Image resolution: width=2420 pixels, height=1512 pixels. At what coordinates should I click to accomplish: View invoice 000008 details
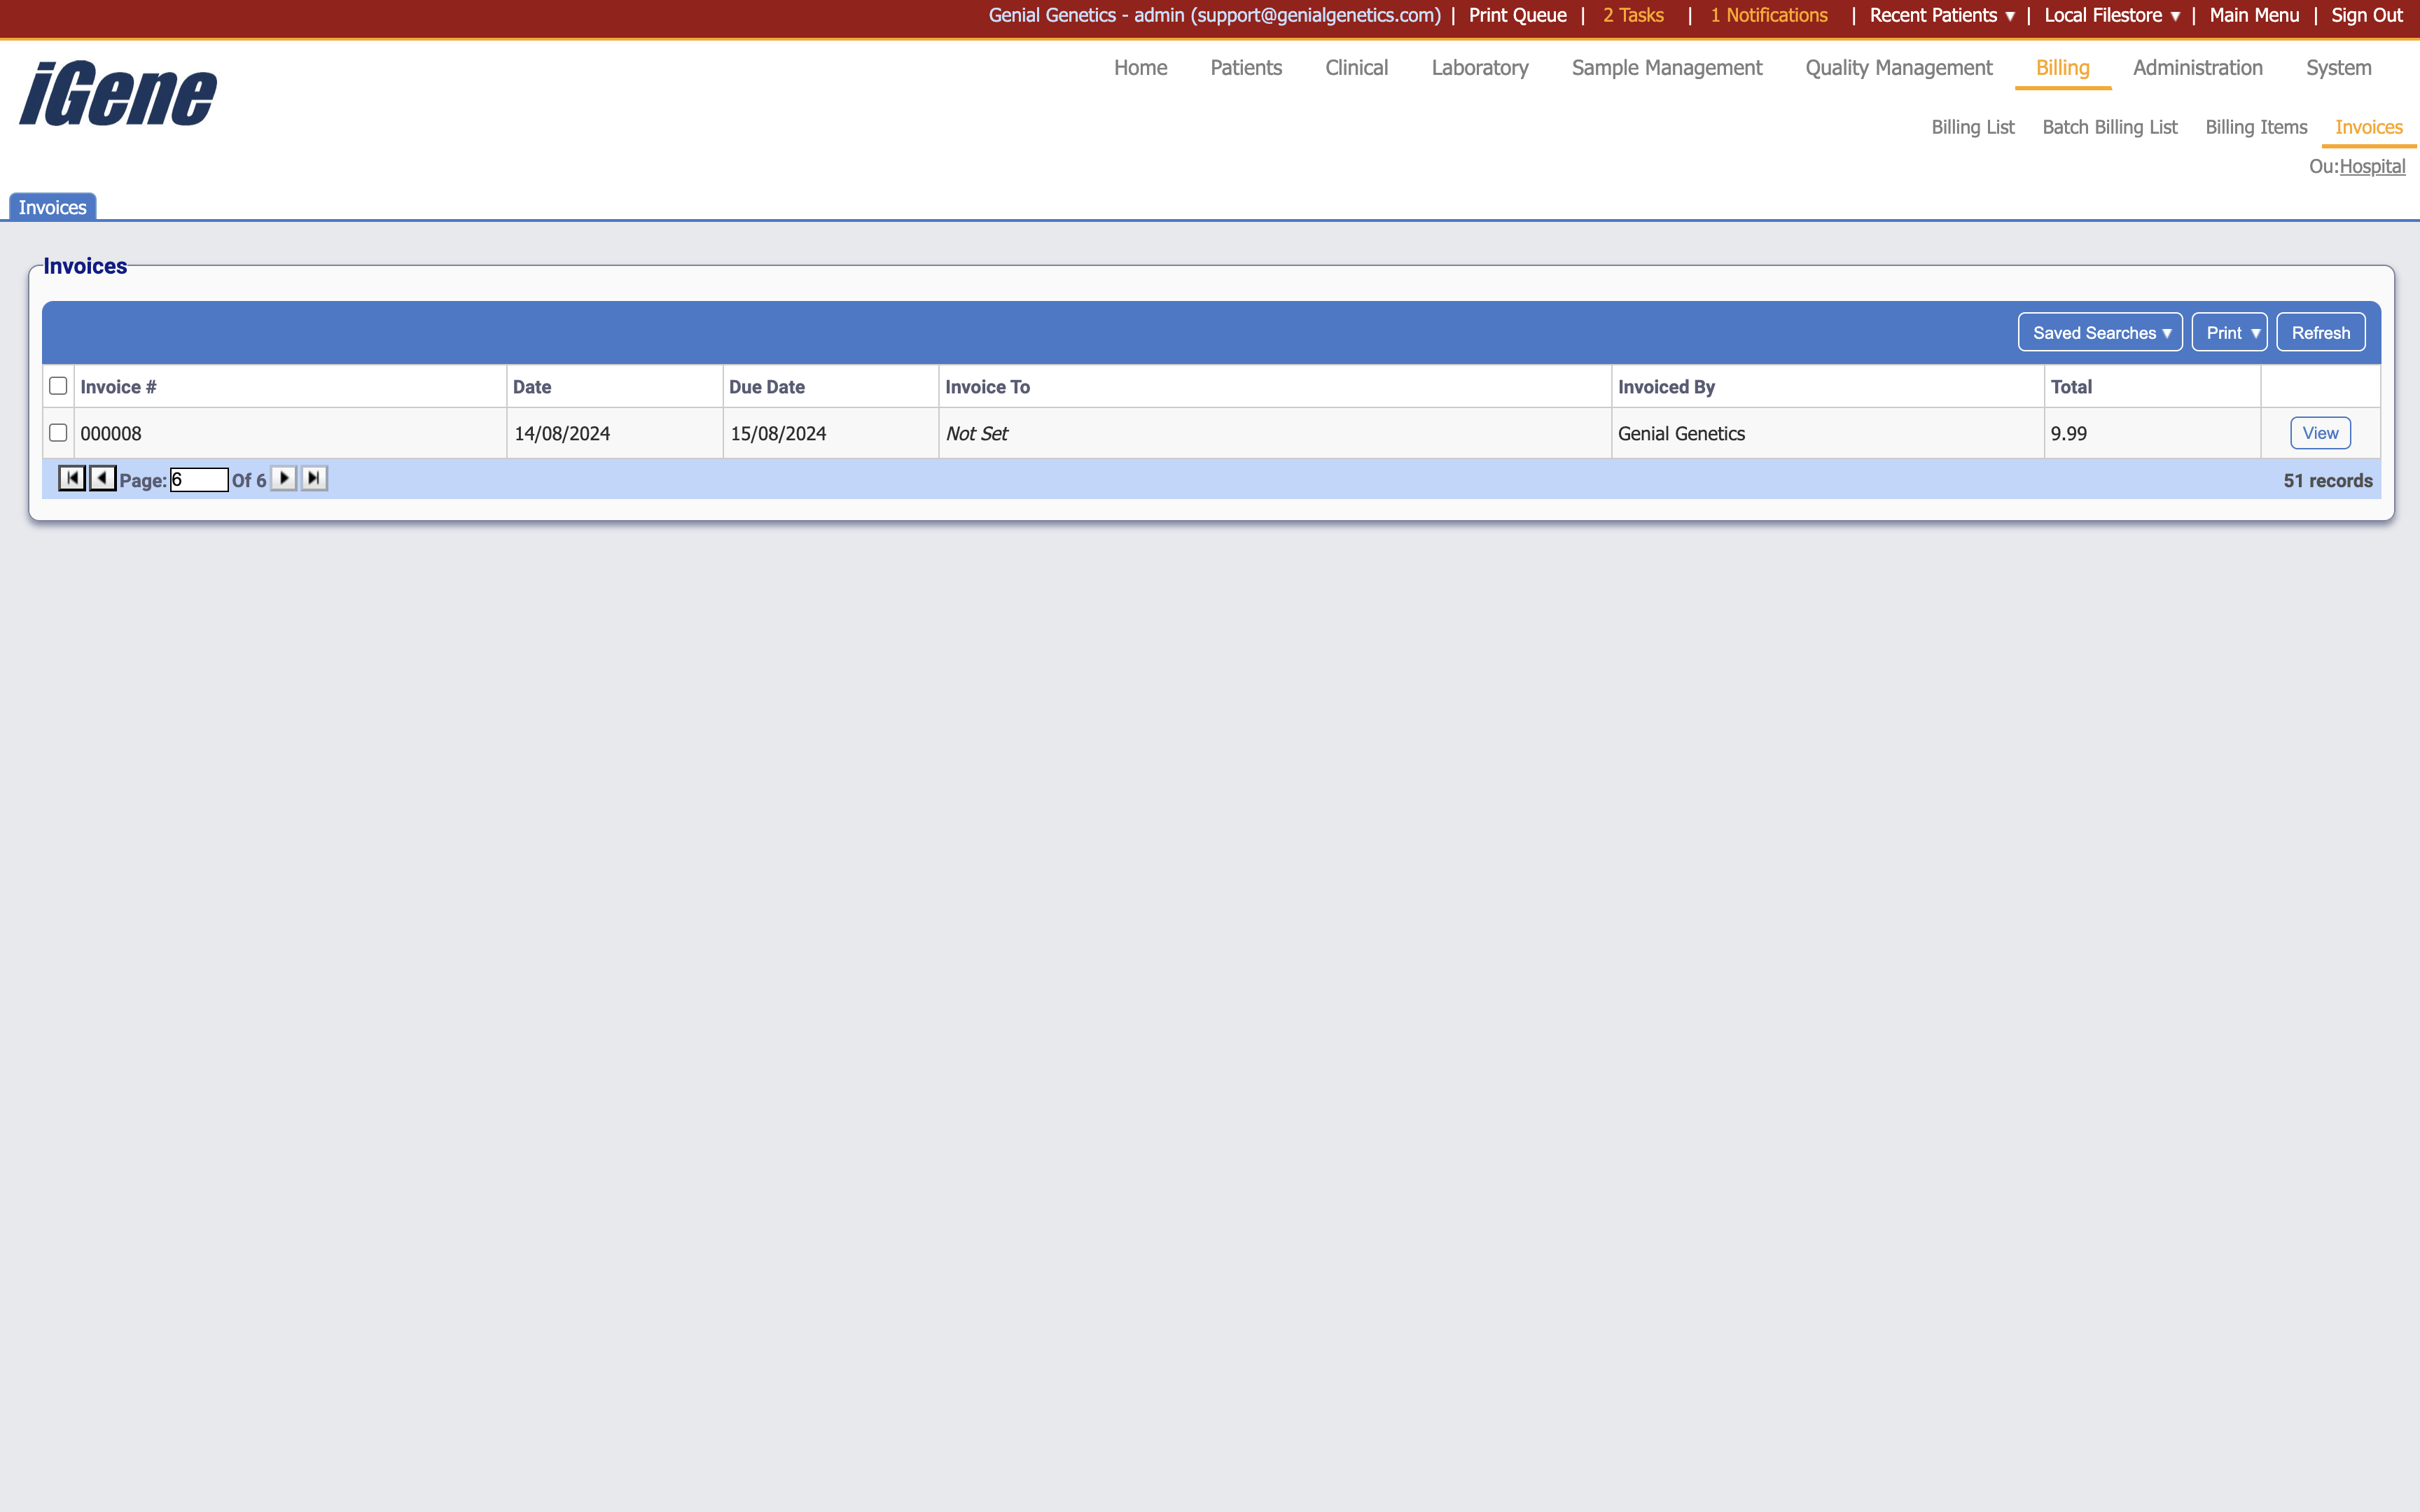point(2319,432)
